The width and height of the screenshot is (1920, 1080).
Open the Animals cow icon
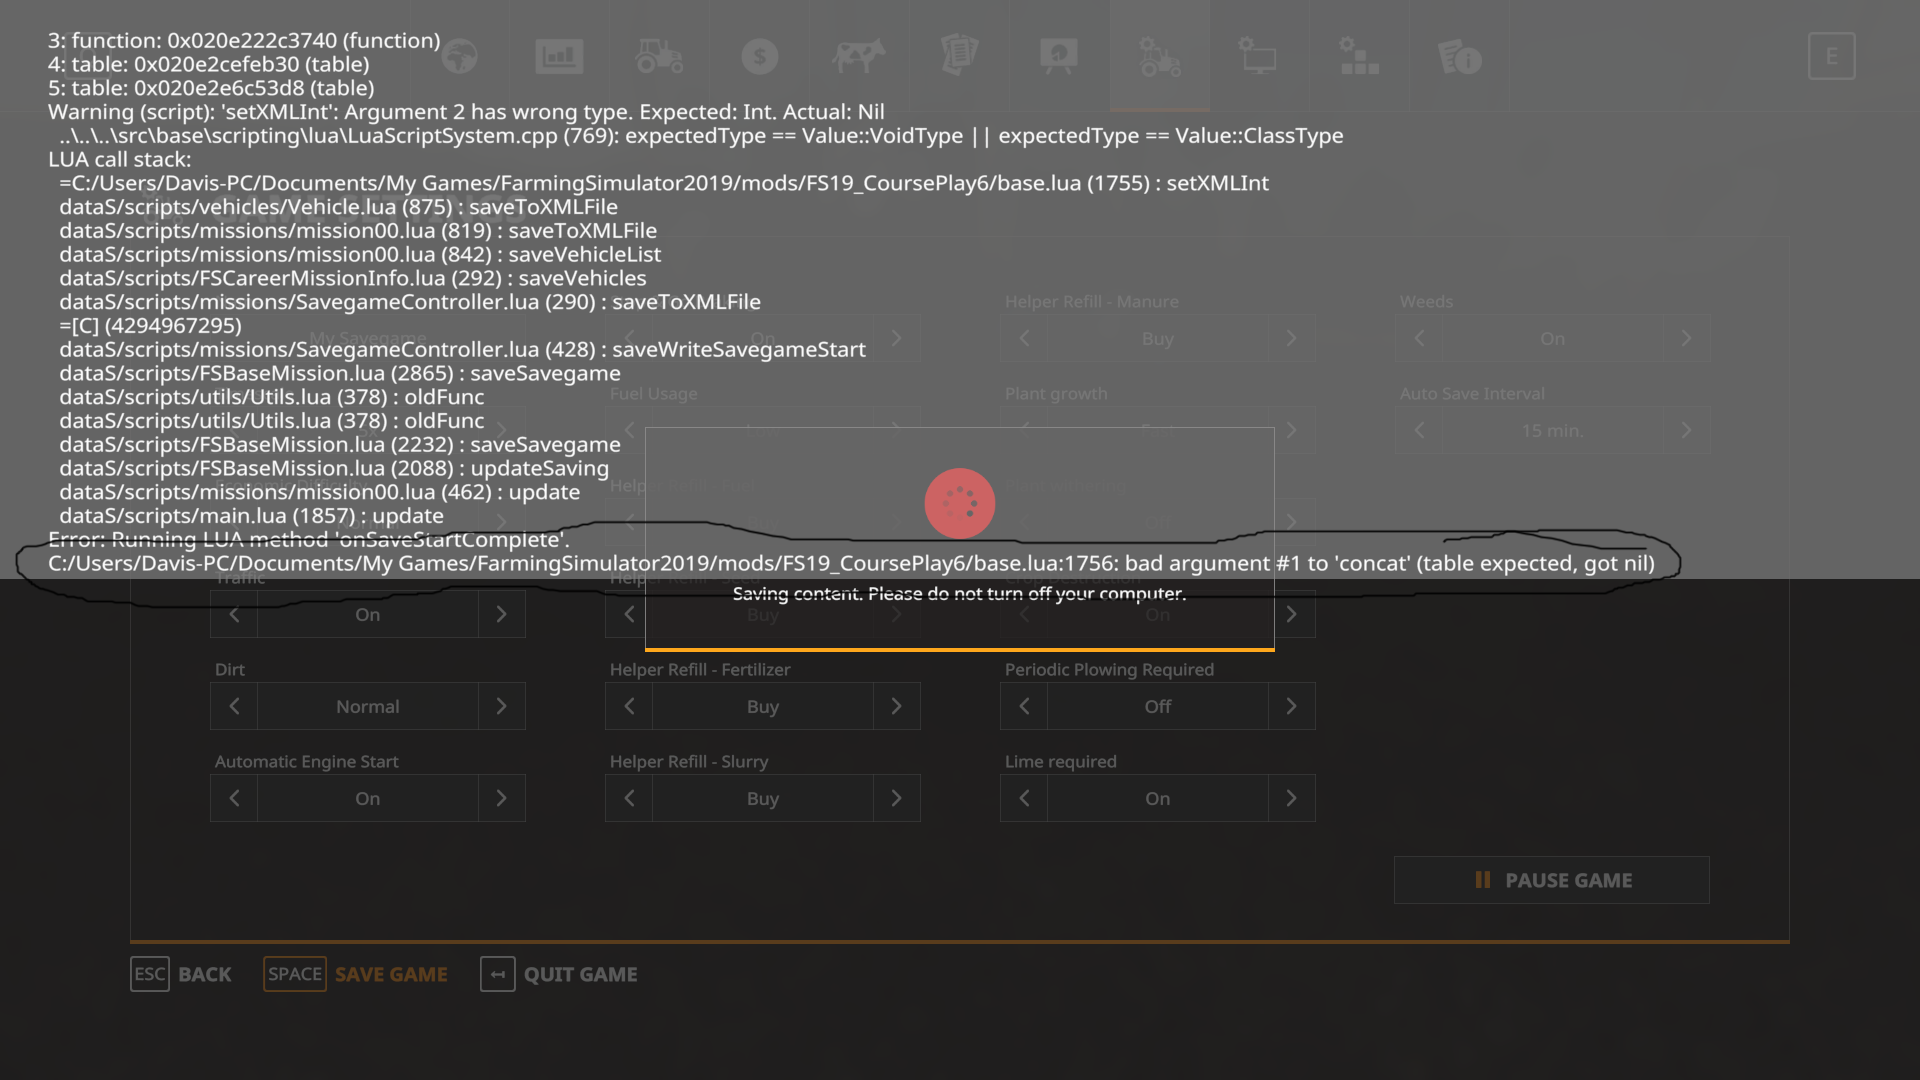click(x=859, y=57)
